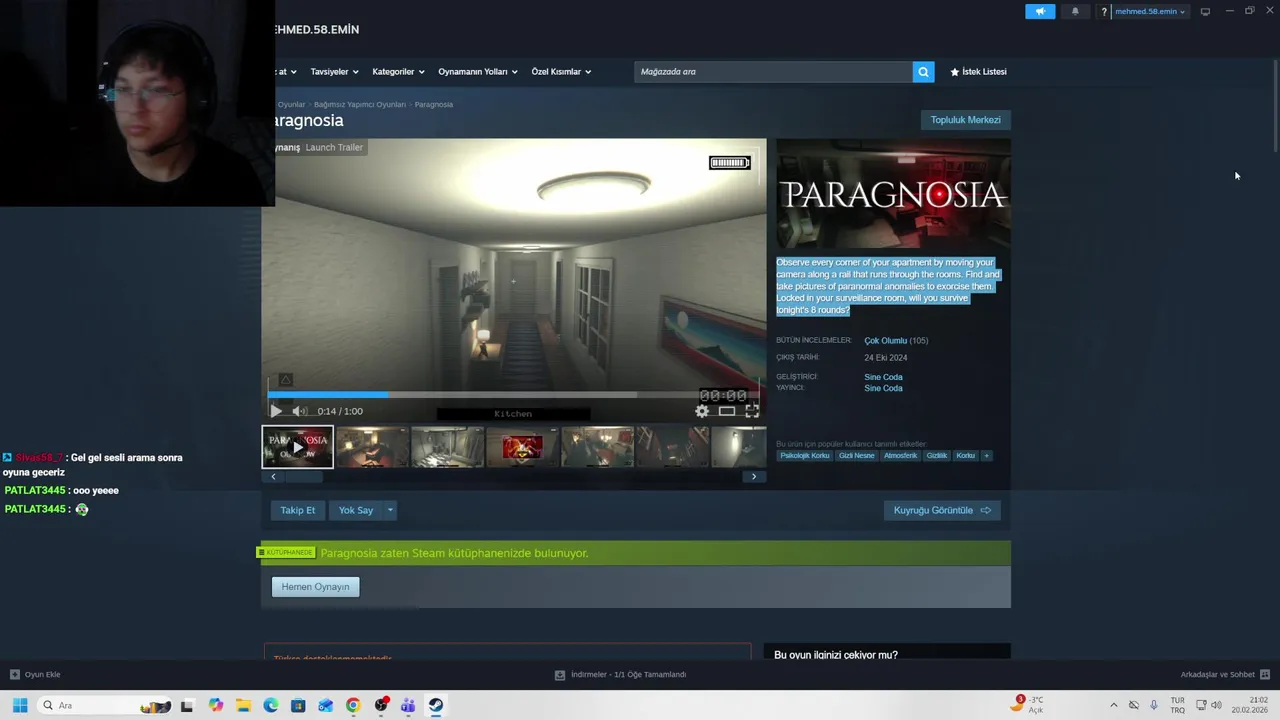This screenshot has height=720, width=1280.
Task: Select the red emblem screenshot thumbnail
Action: coord(523,447)
